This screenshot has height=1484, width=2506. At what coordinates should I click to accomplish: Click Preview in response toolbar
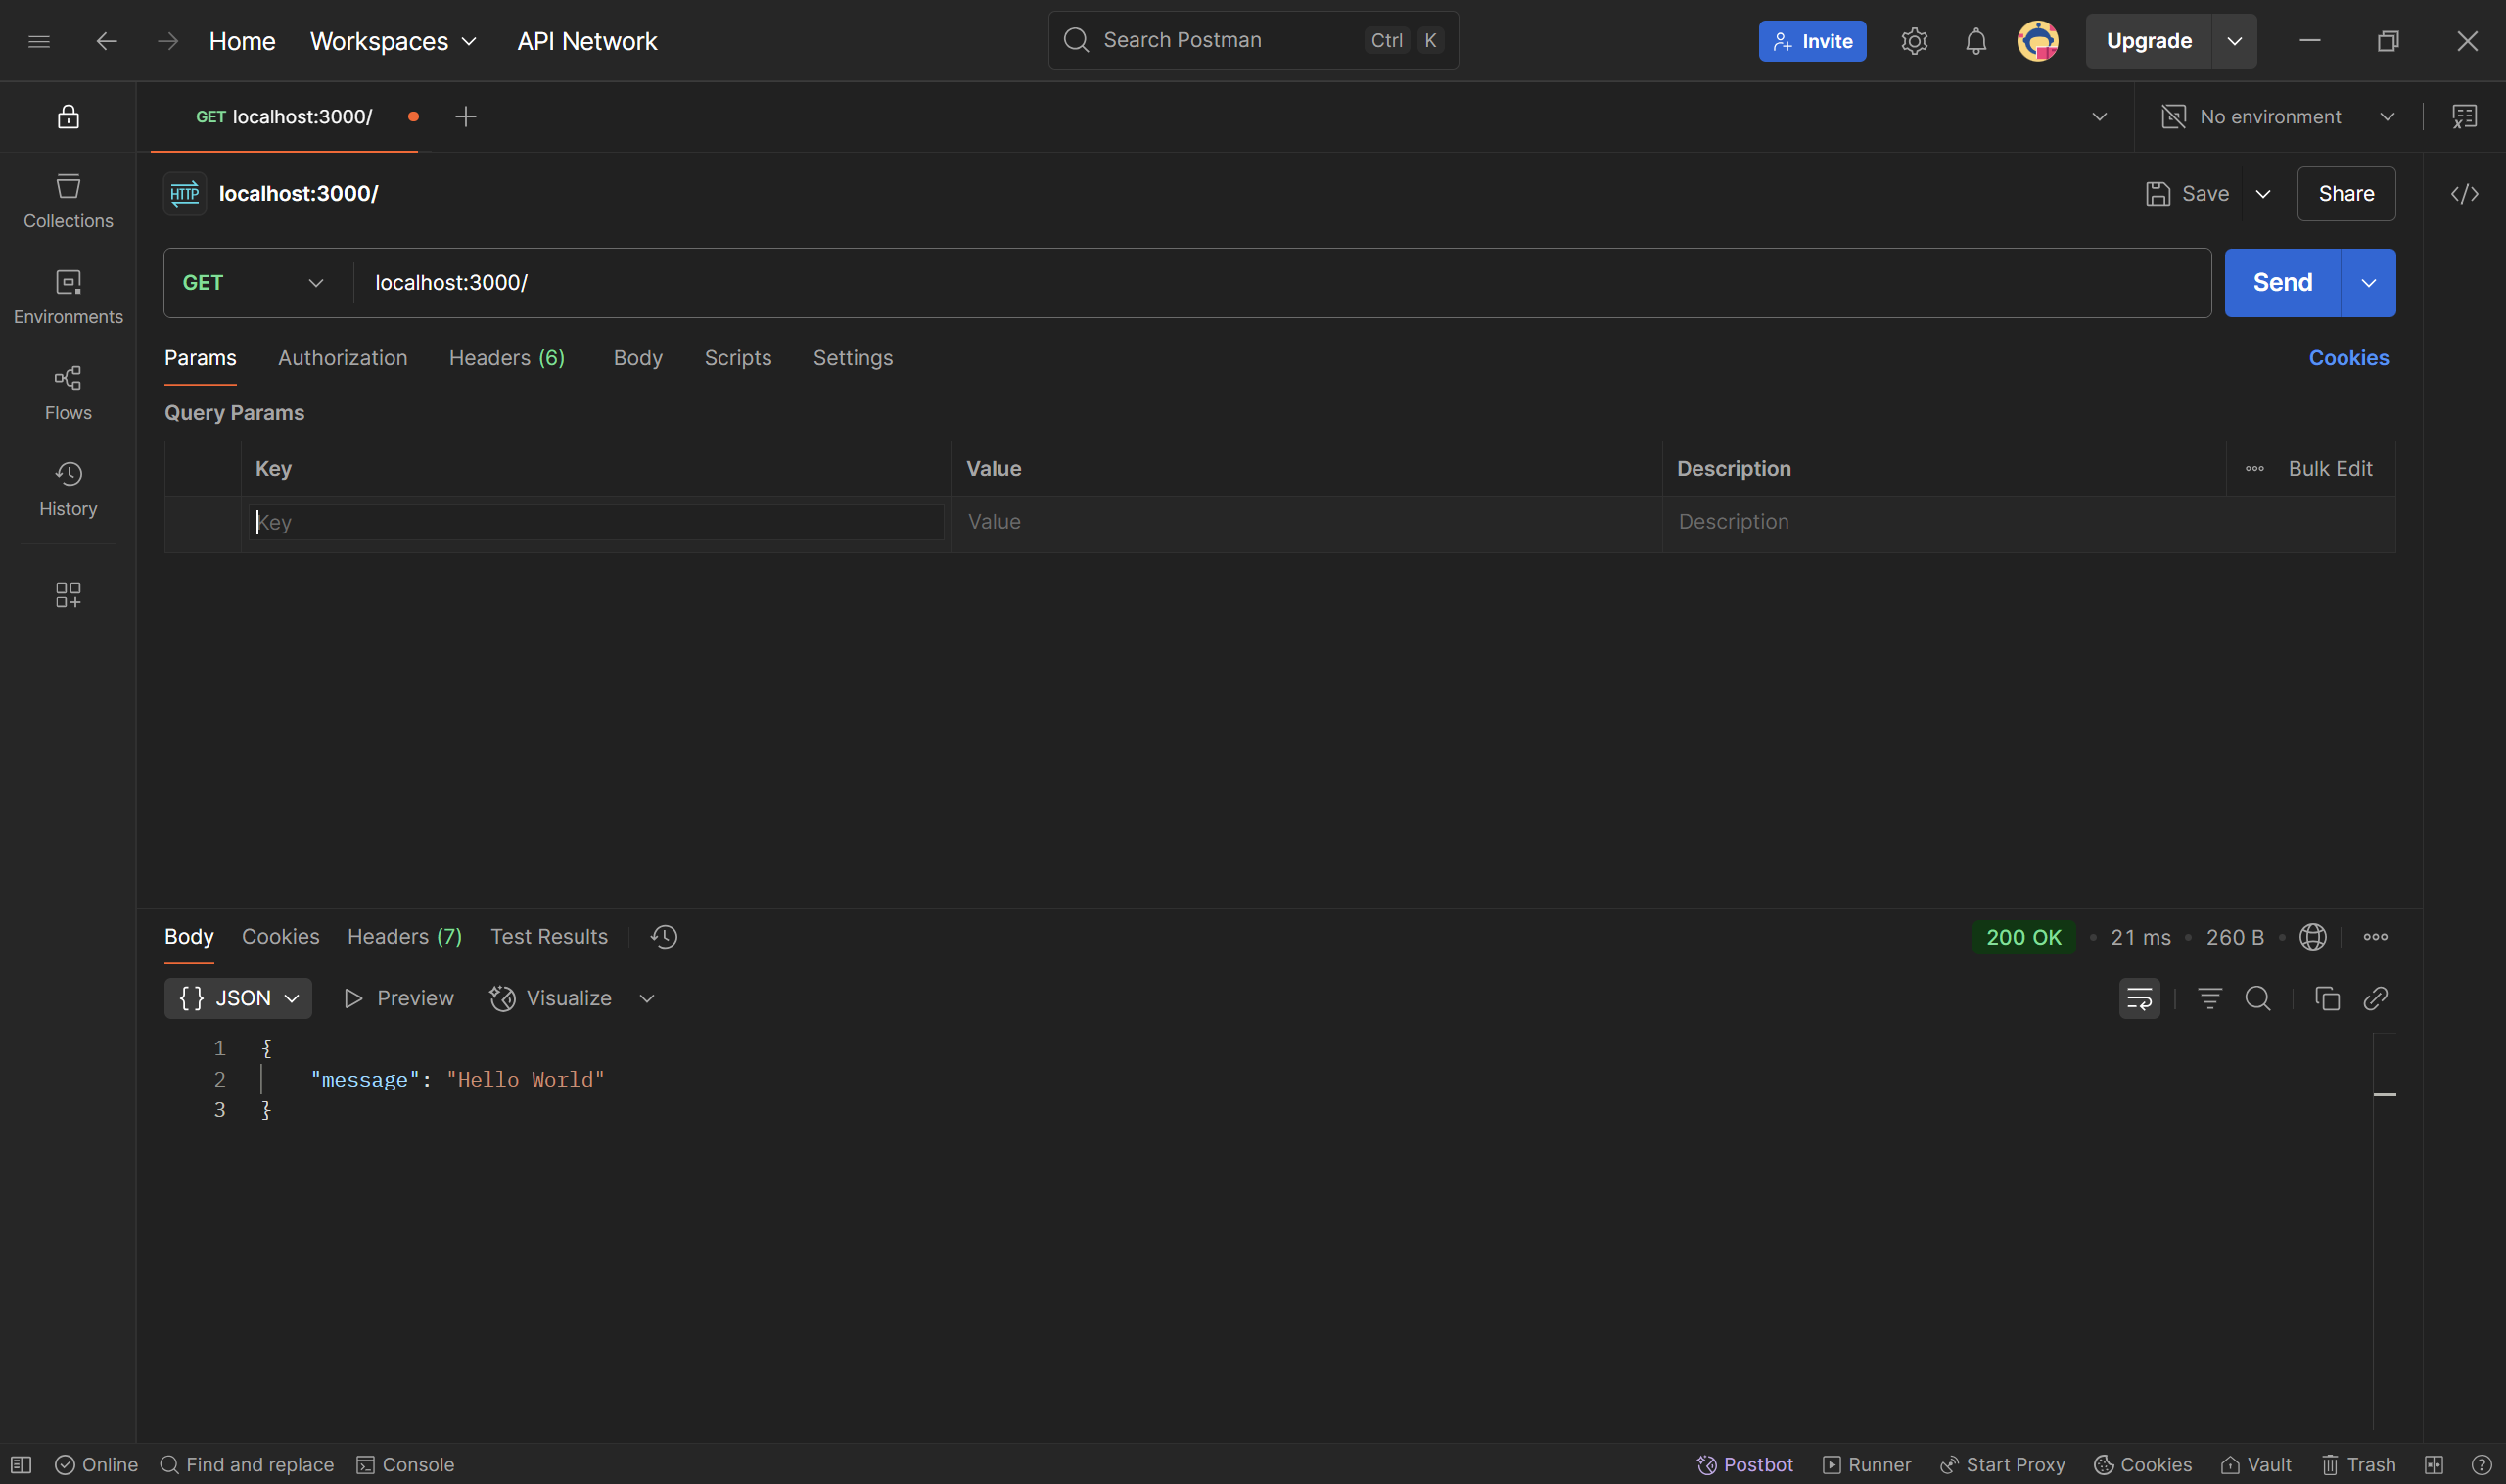399,998
